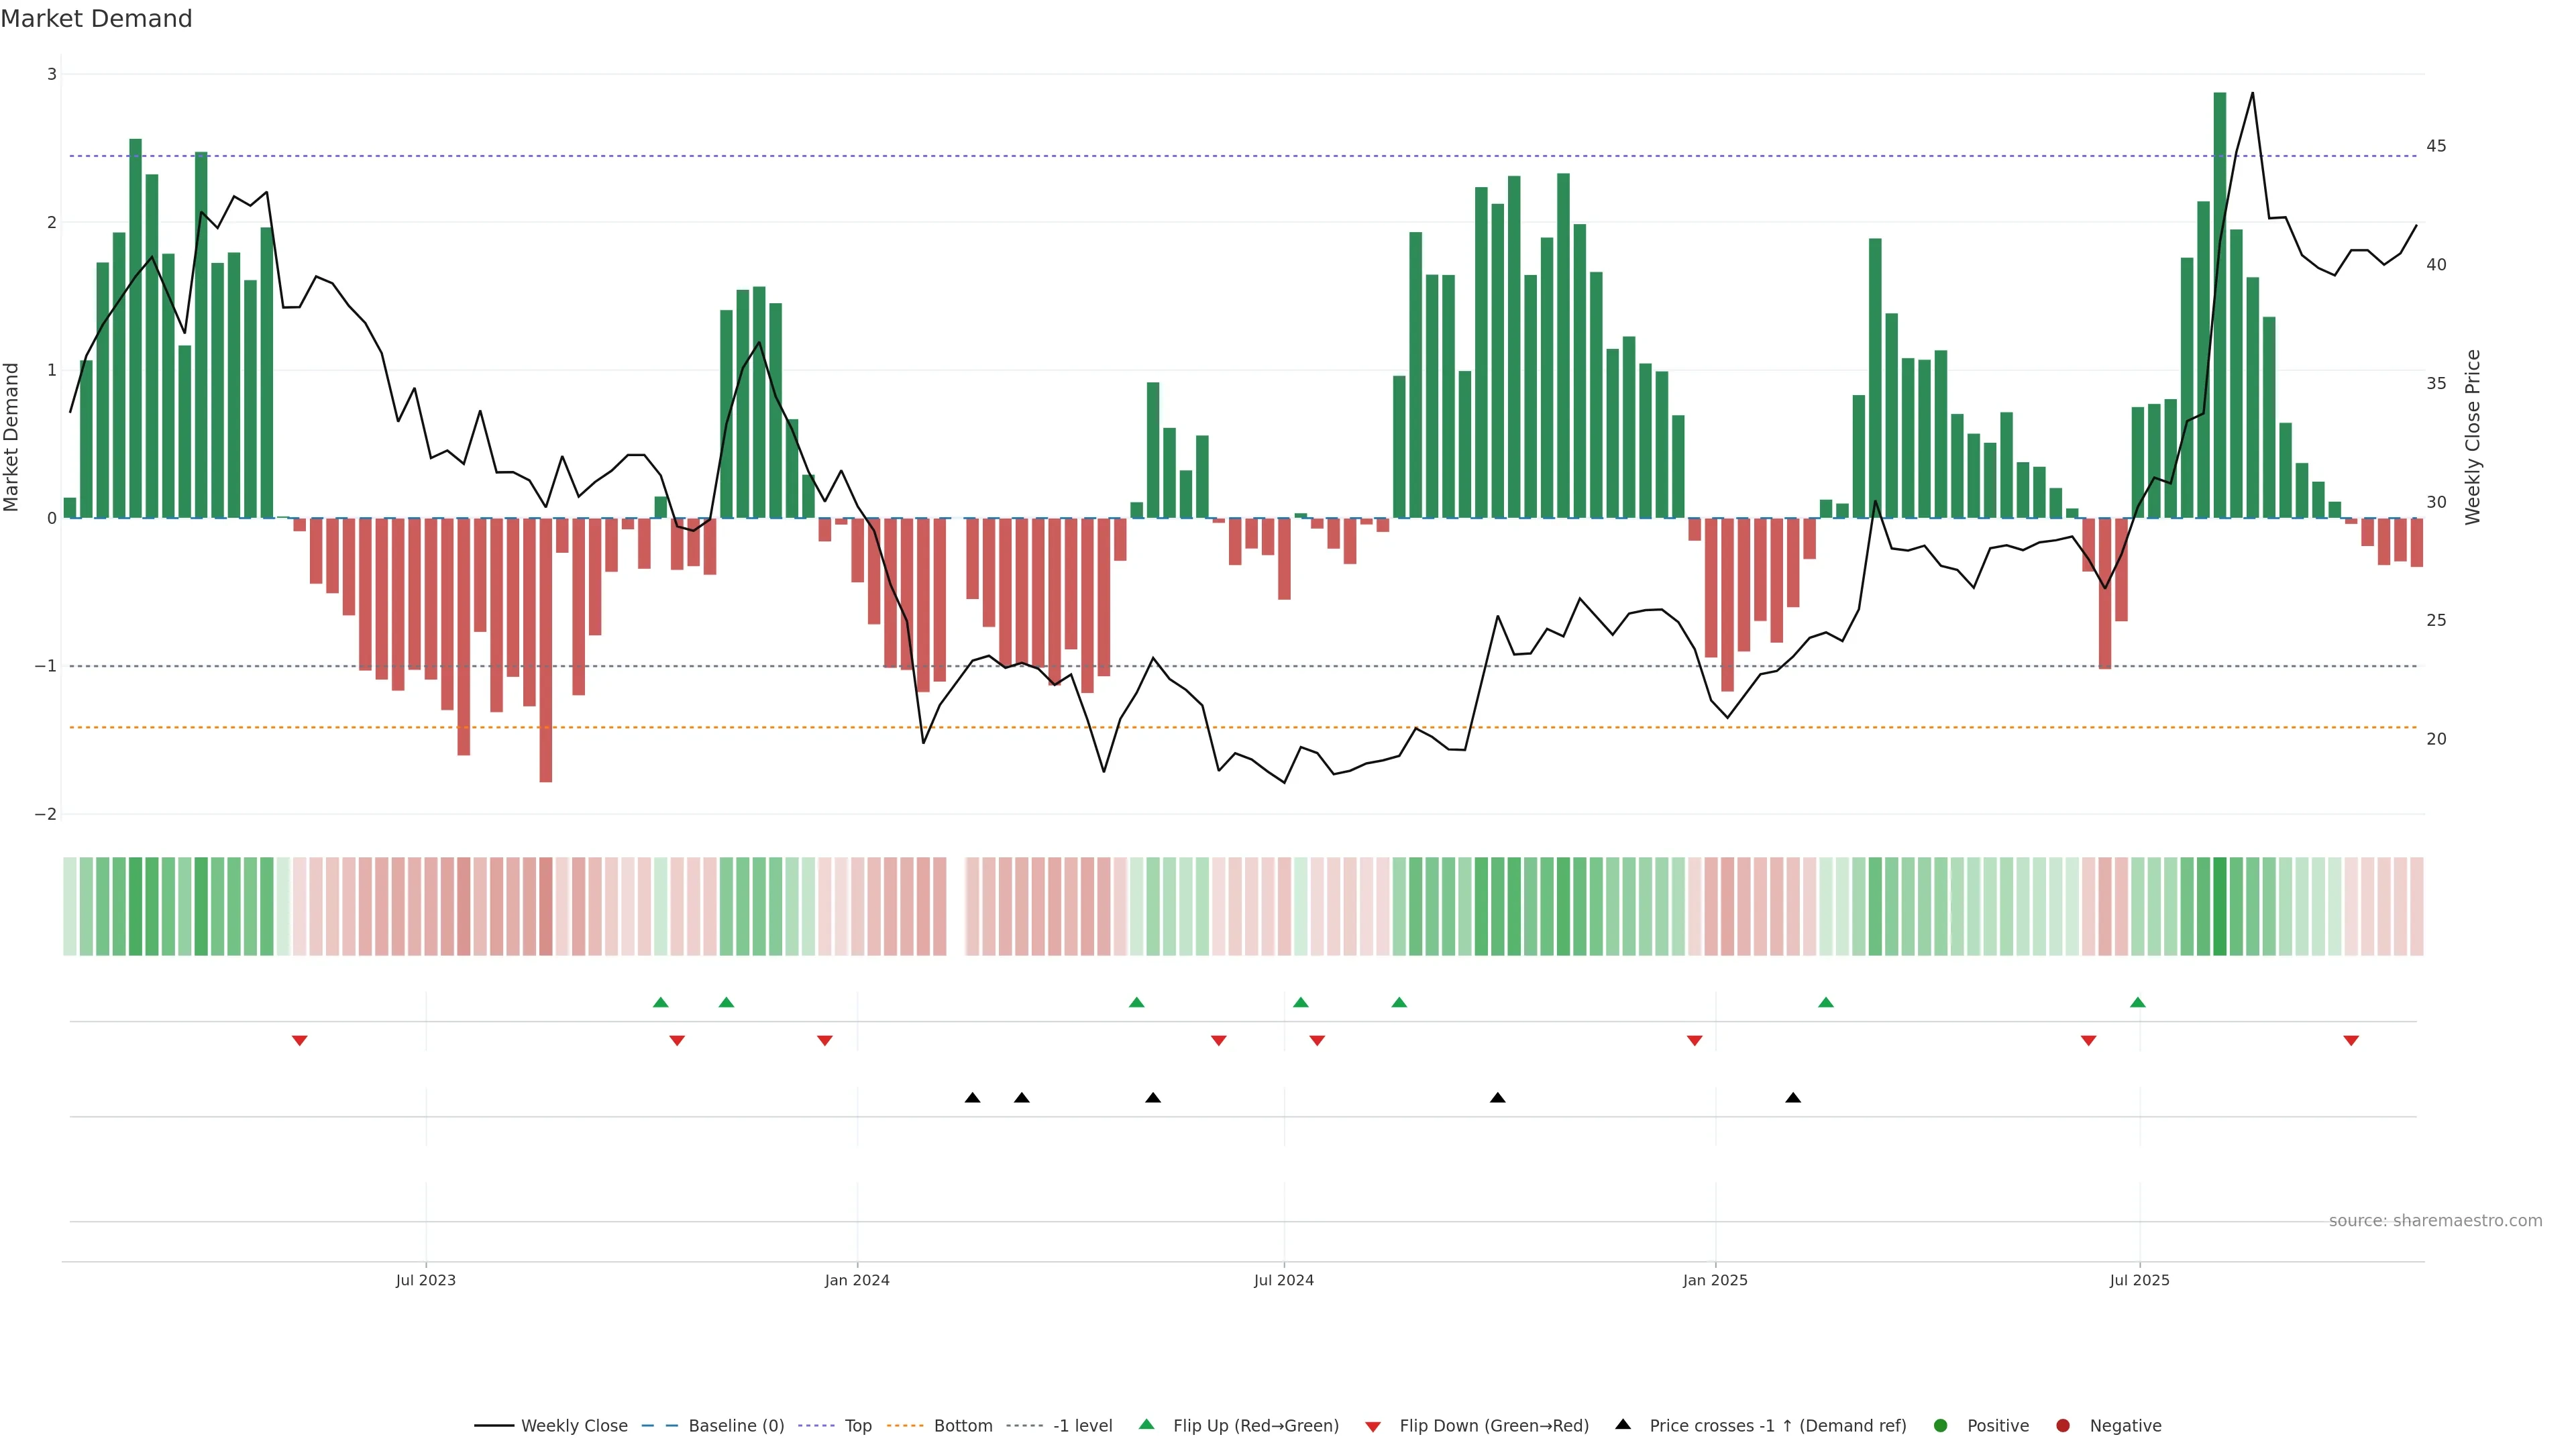Click the Jan 2025 x-axis label

[x=1715, y=1280]
